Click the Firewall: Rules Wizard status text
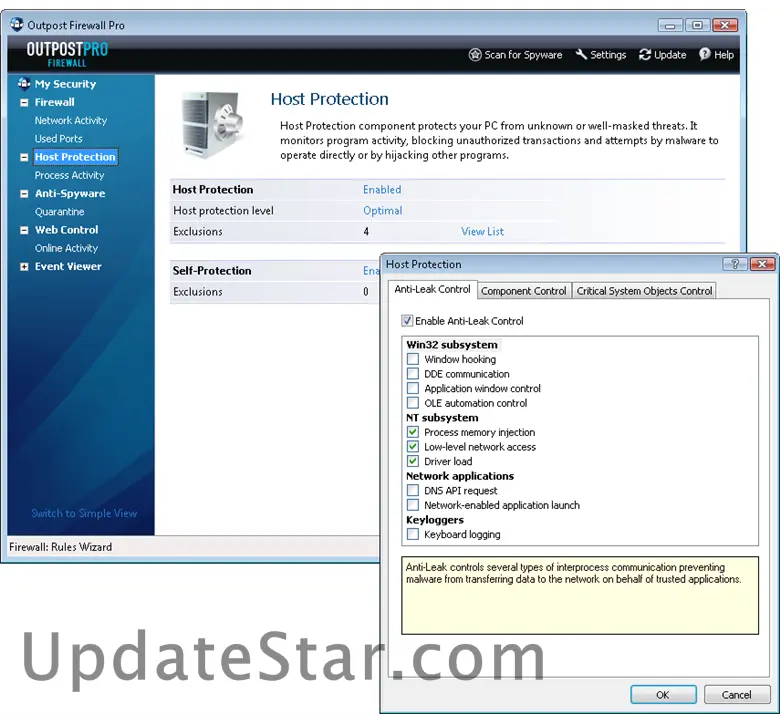This screenshot has height=714, width=780. [61, 547]
